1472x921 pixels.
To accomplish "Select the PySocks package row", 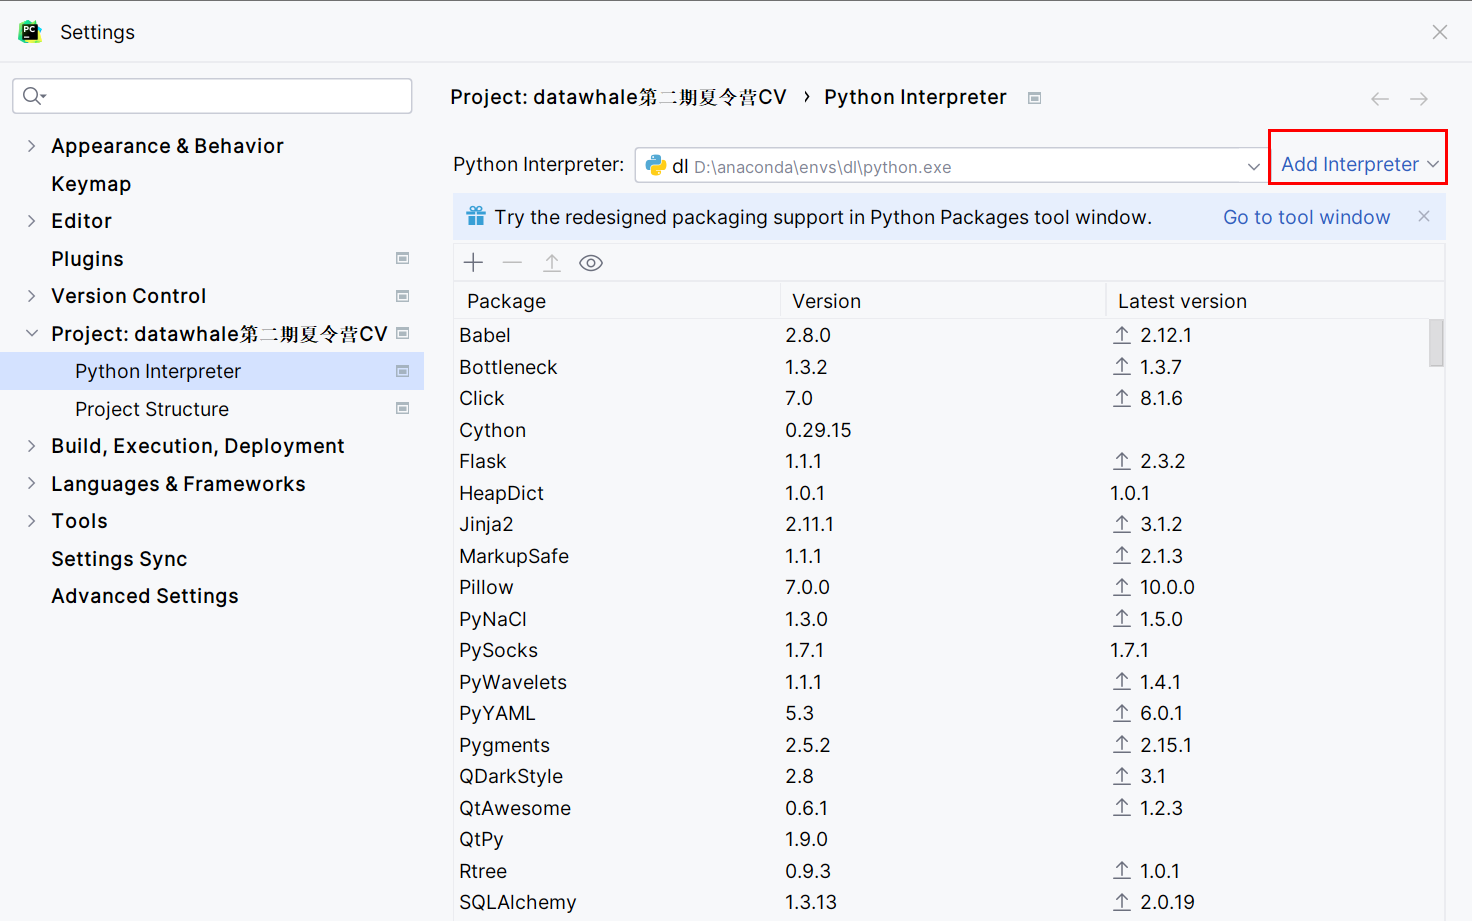I will click(x=941, y=650).
